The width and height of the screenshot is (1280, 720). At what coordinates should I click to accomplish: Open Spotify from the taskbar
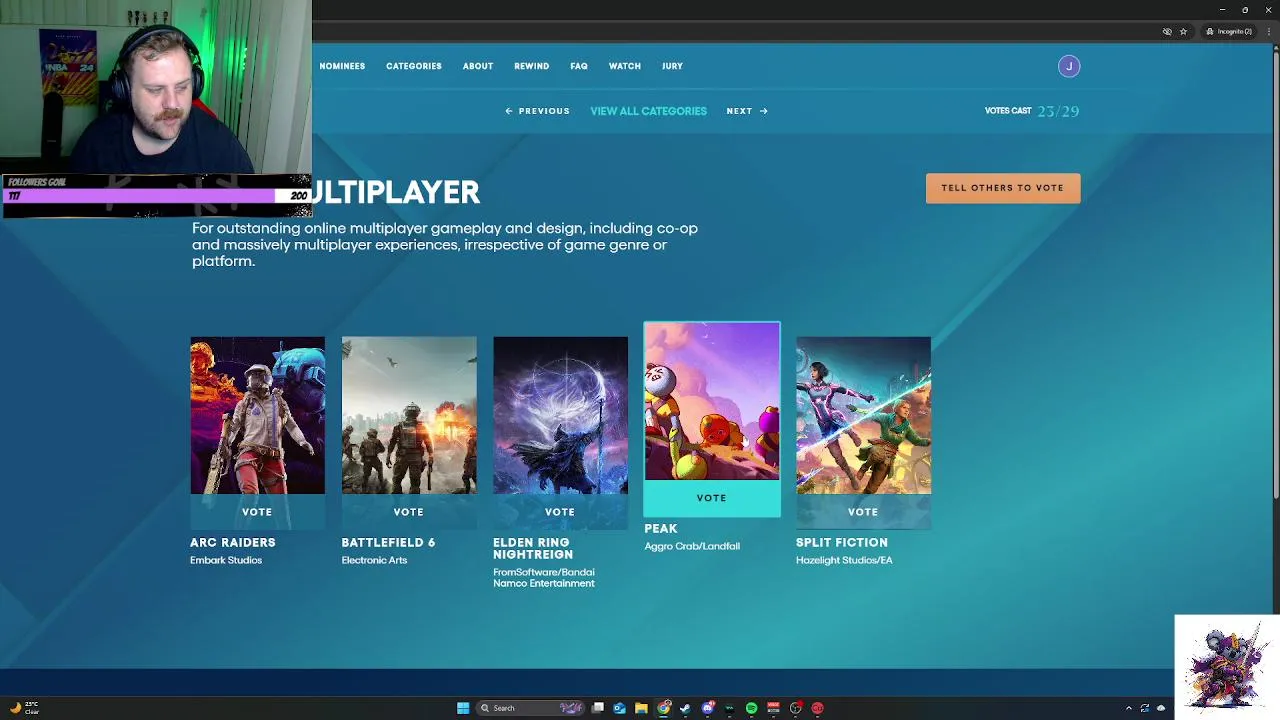pos(751,708)
